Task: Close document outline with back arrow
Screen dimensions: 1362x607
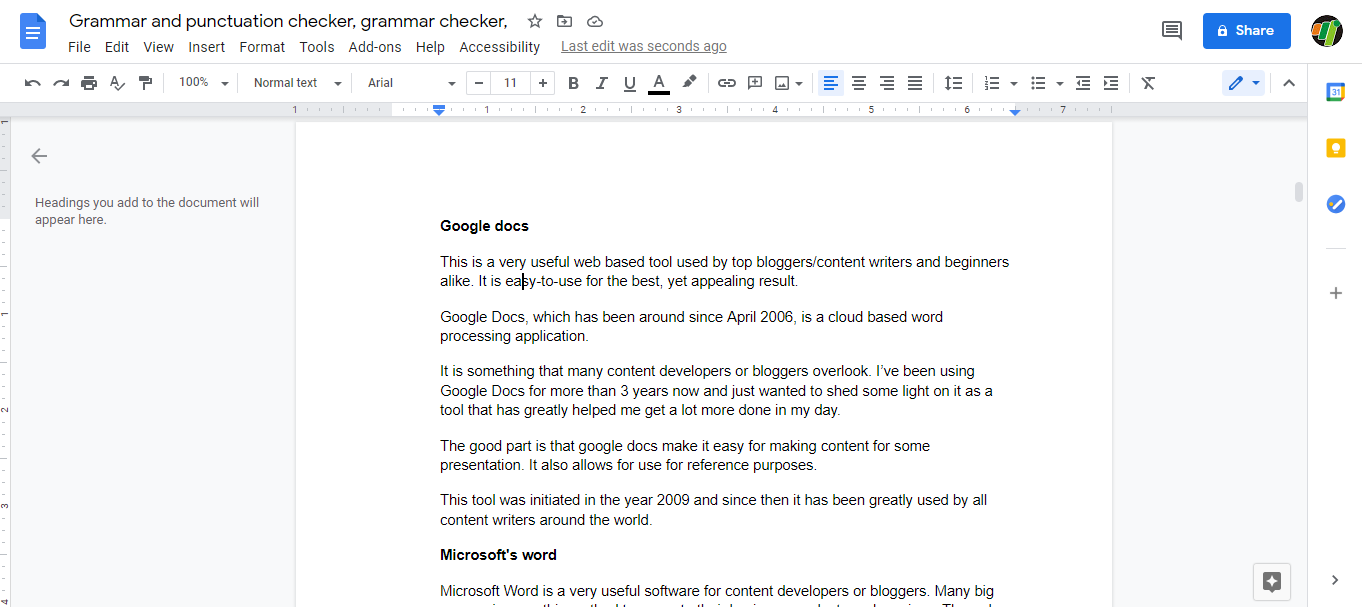Action: 39,156
